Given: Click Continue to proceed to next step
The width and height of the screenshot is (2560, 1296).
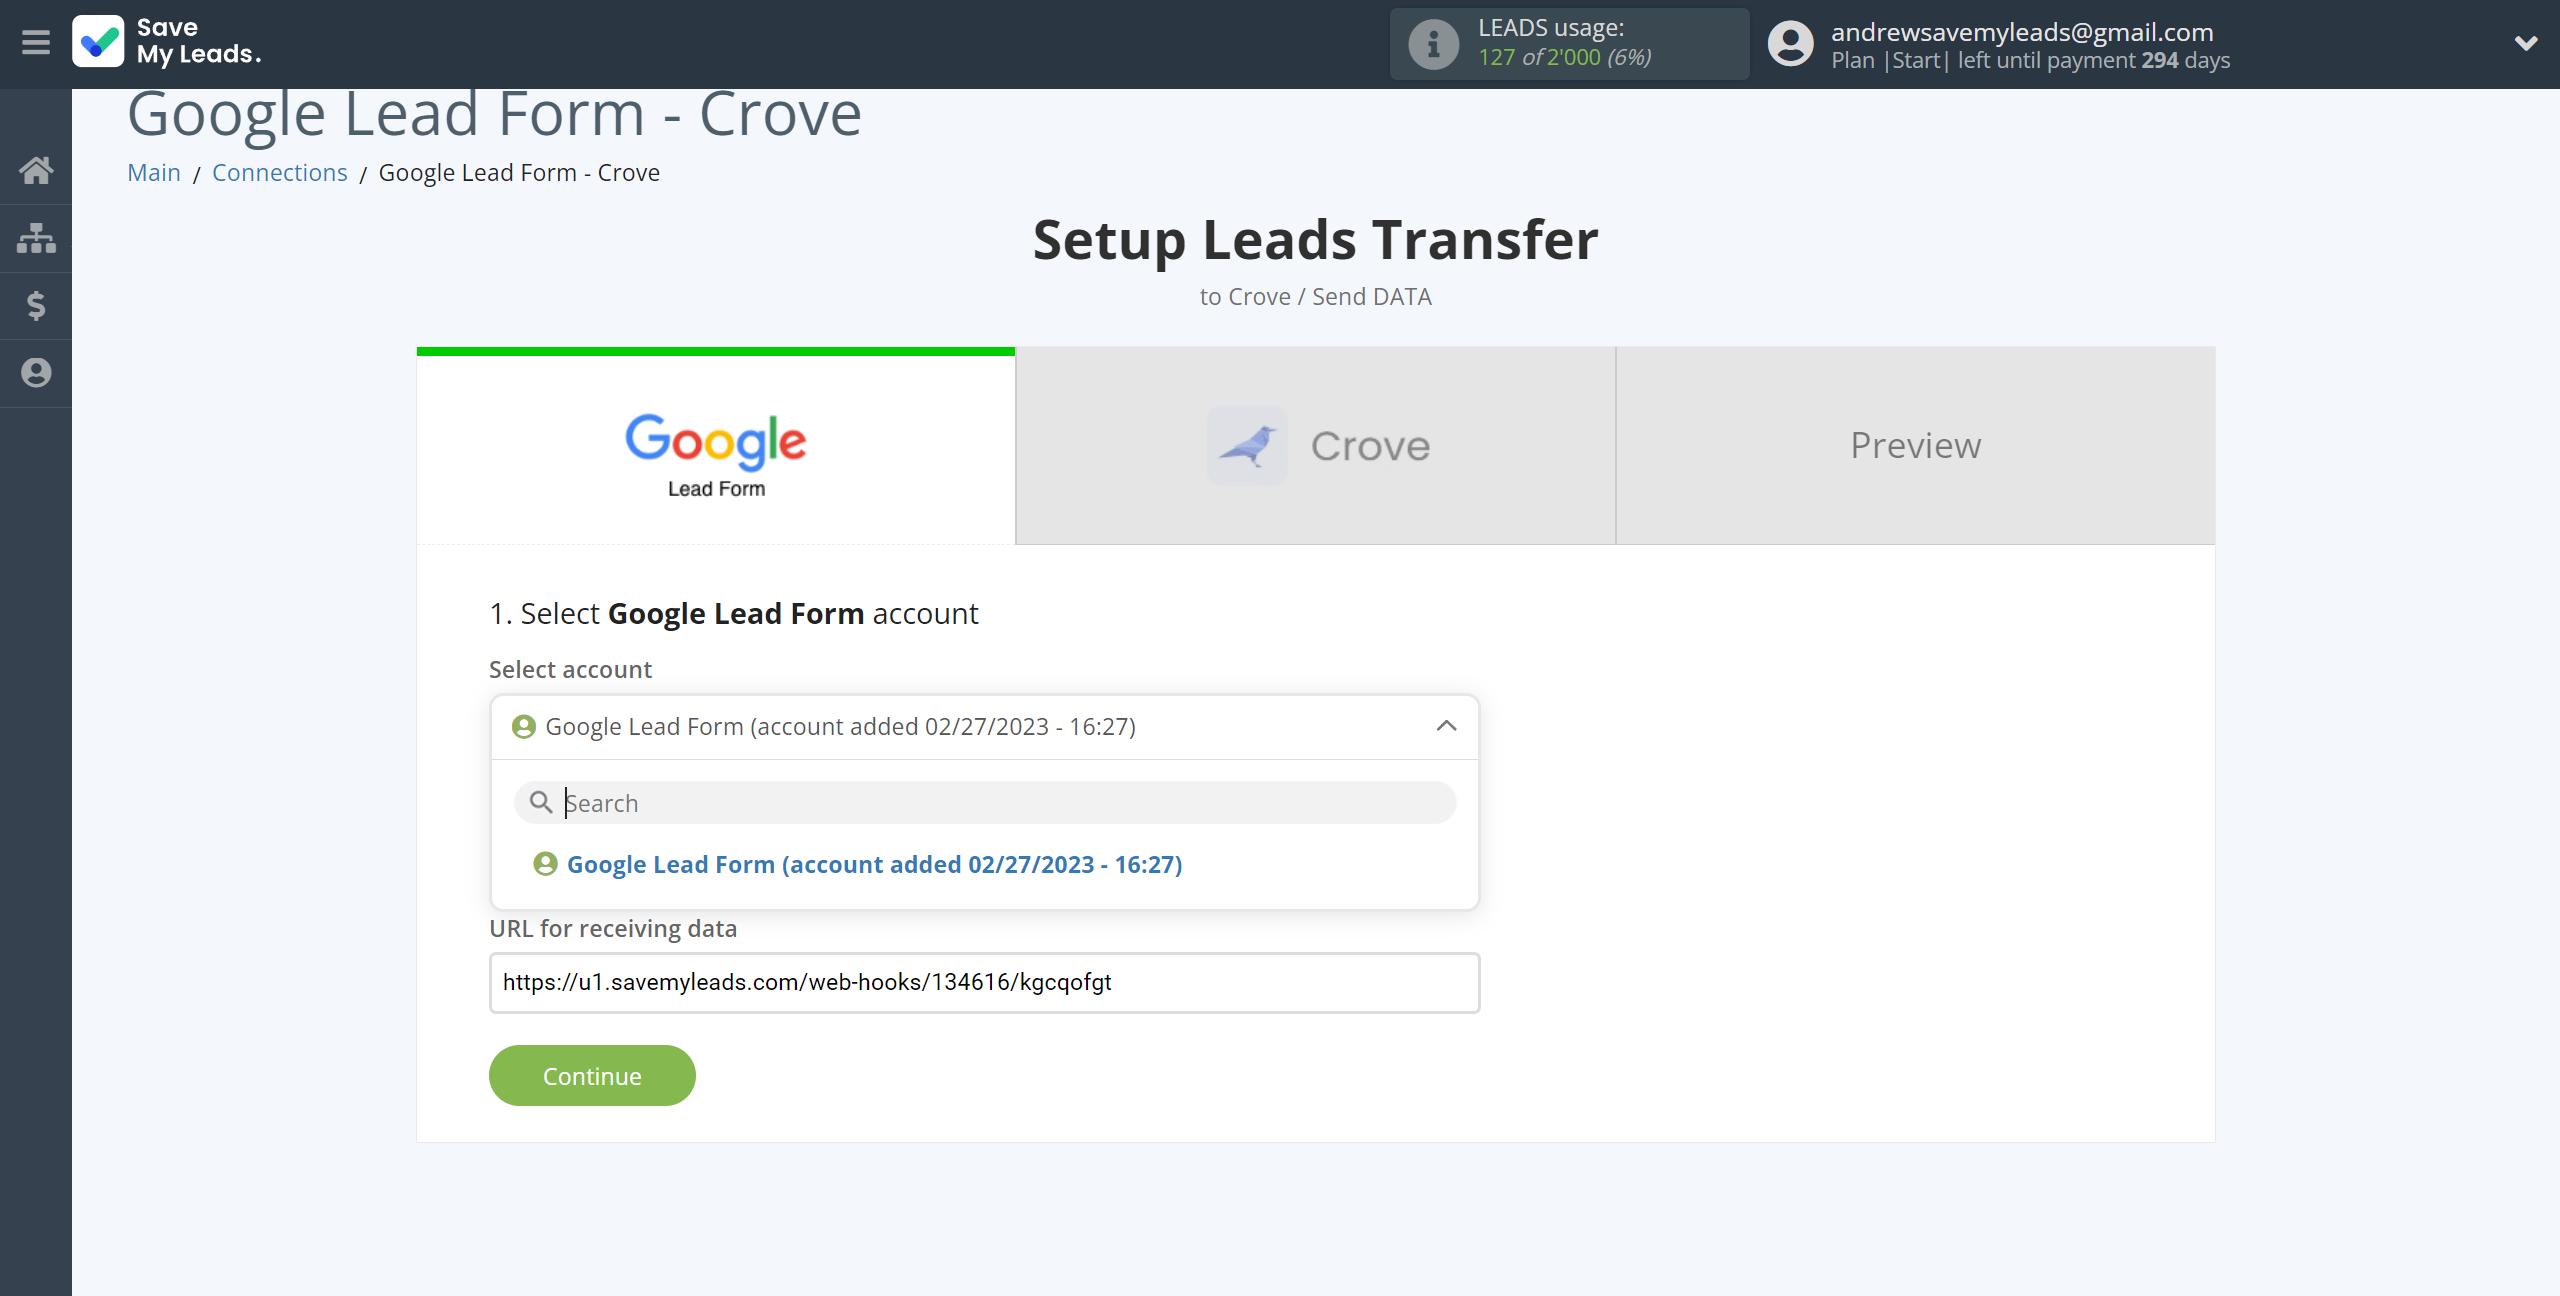Looking at the screenshot, I should (592, 1074).
